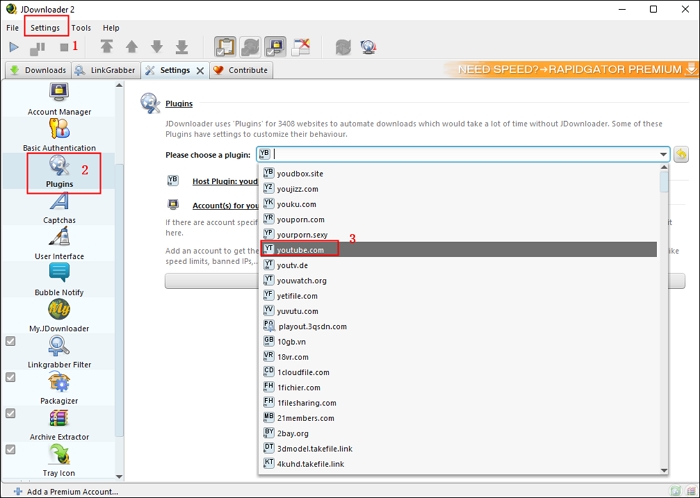Click settings sidebar scroll up arrow
The width and height of the screenshot is (700, 498).
(119, 85)
